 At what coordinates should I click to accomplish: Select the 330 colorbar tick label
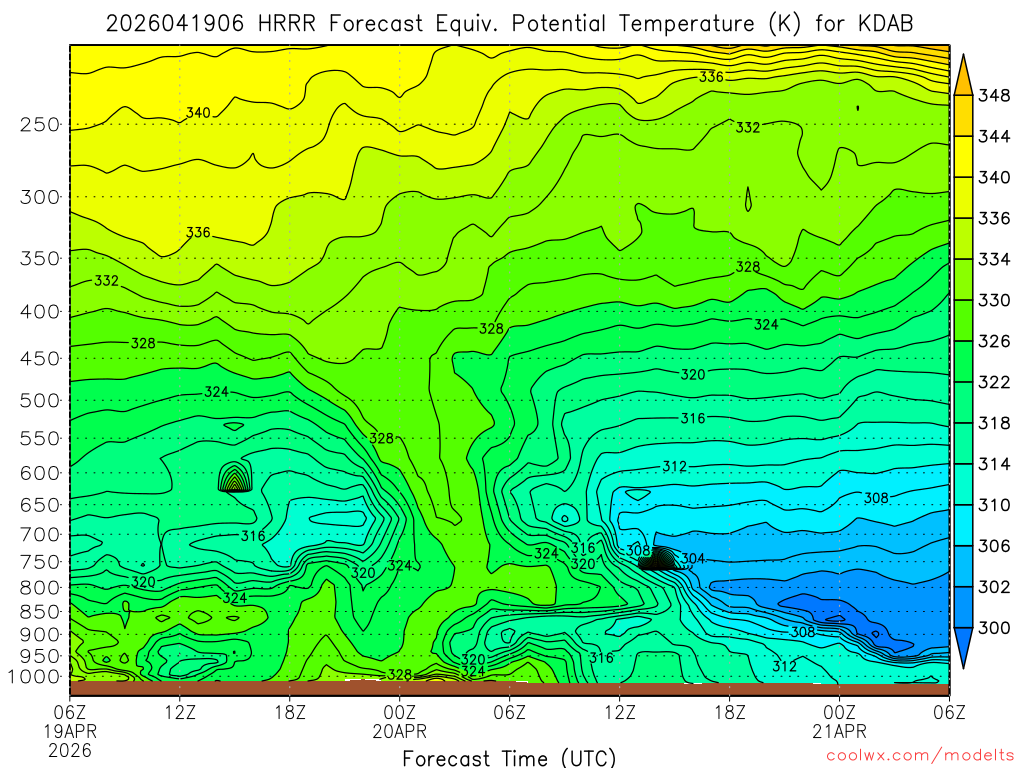click(x=993, y=300)
